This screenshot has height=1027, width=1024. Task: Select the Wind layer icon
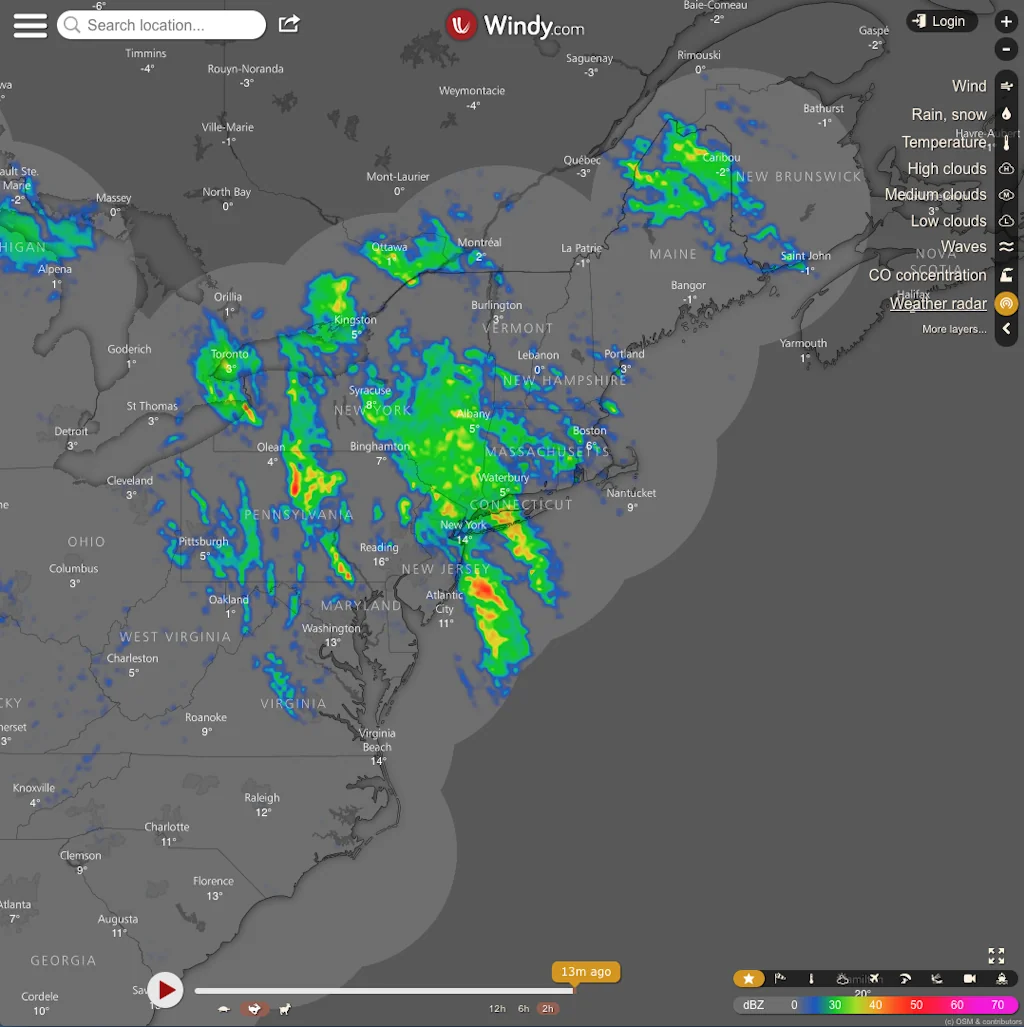coord(1006,87)
